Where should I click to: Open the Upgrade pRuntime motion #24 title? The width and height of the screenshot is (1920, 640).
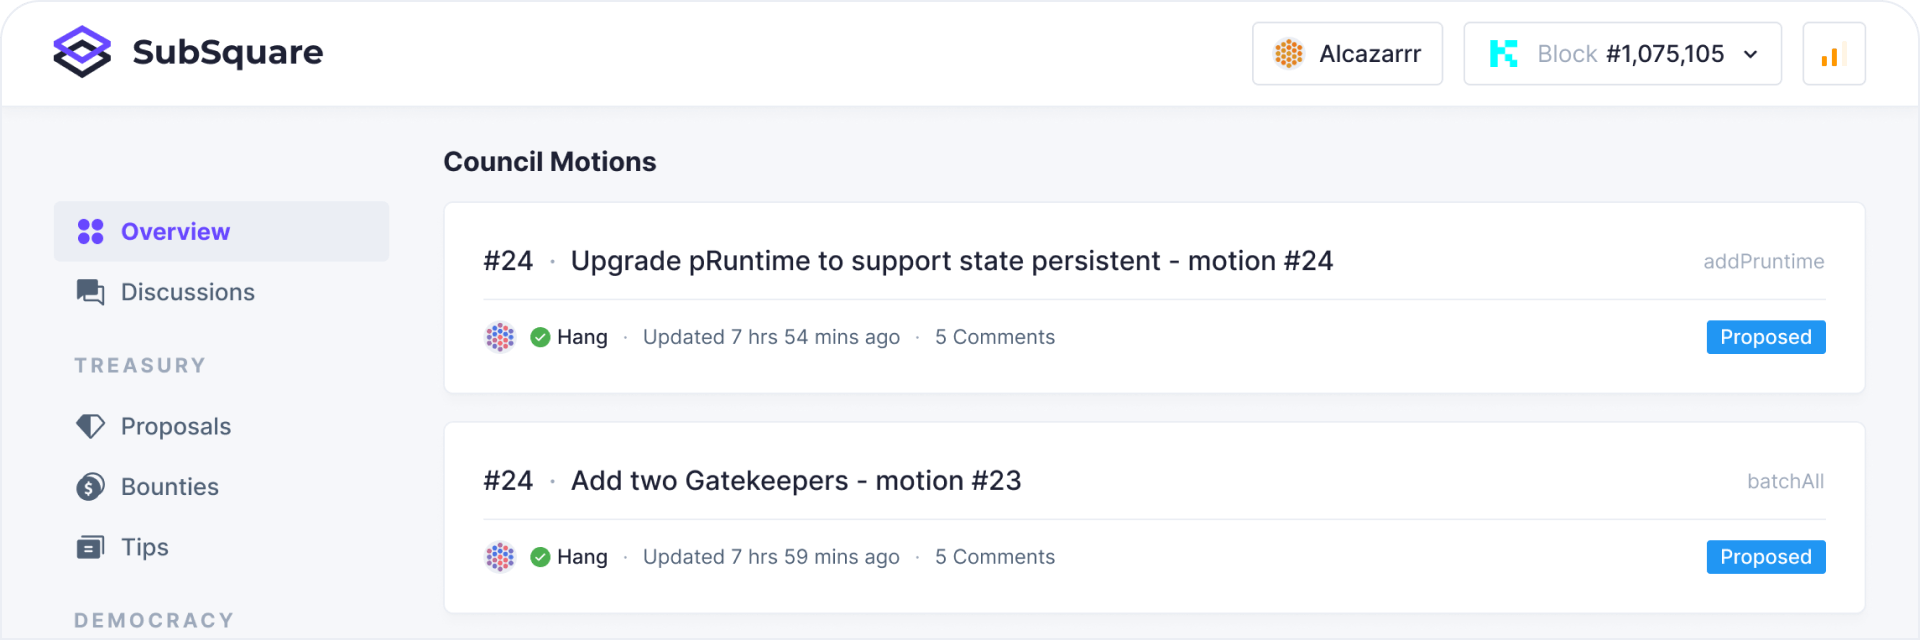[x=951, y=261]
